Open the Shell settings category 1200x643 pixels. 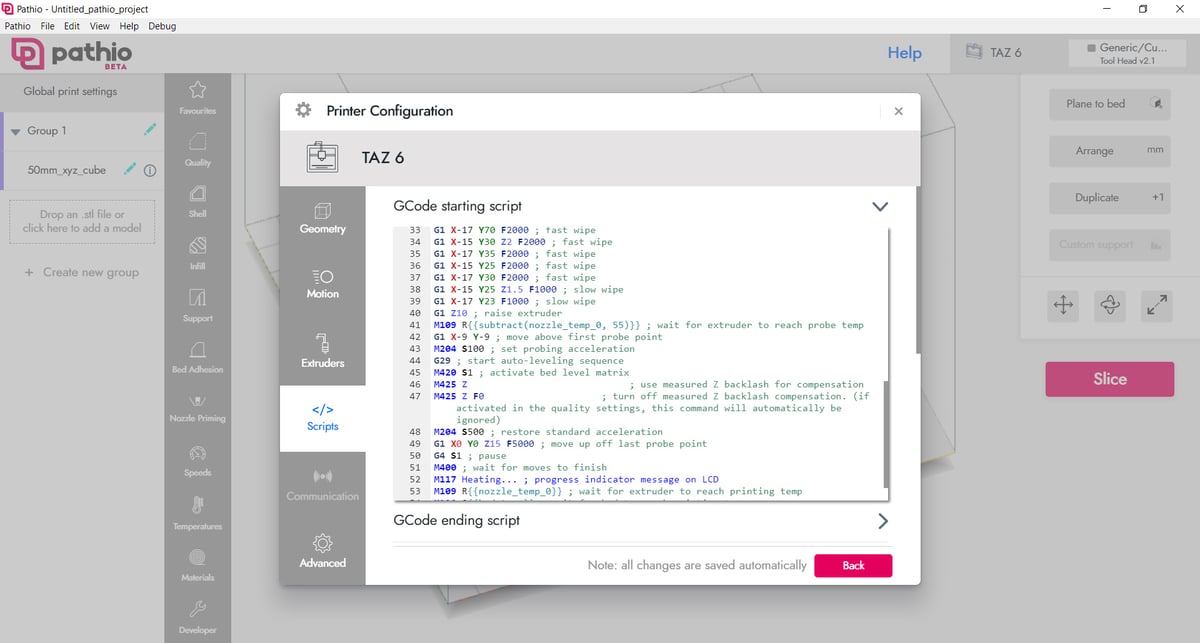[x=197, y=201]
